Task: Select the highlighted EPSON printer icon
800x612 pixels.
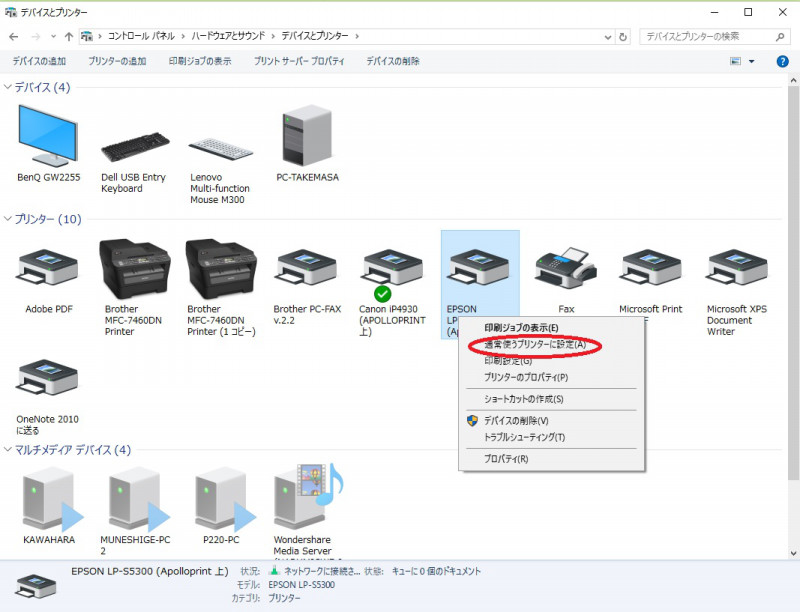Action: pos(478,268)
